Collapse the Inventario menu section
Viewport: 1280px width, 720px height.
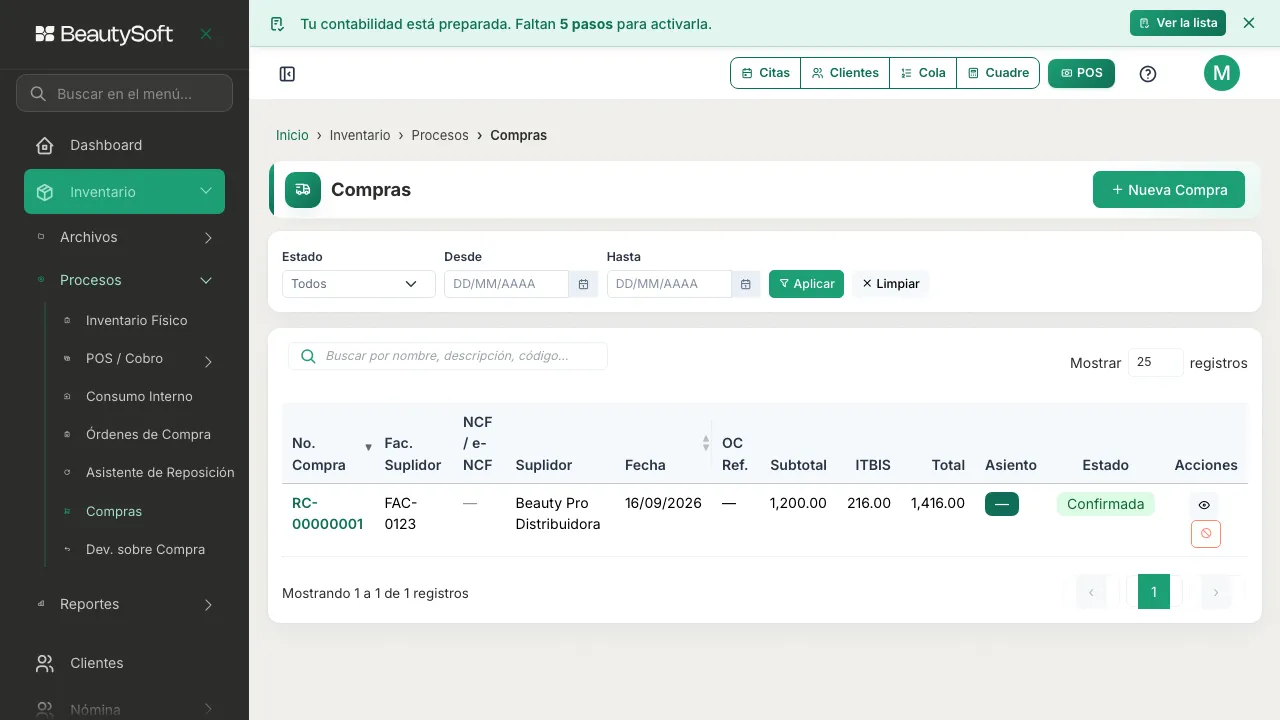125,192
